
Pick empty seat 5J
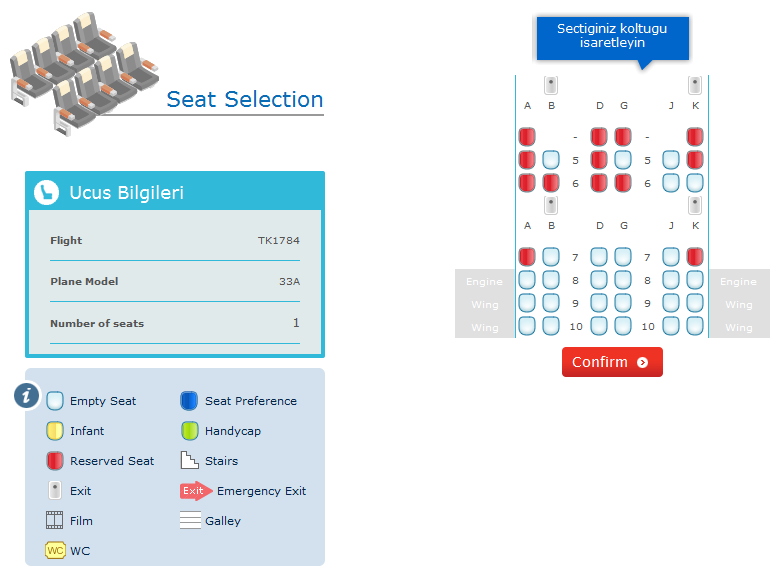pos(671,160)
